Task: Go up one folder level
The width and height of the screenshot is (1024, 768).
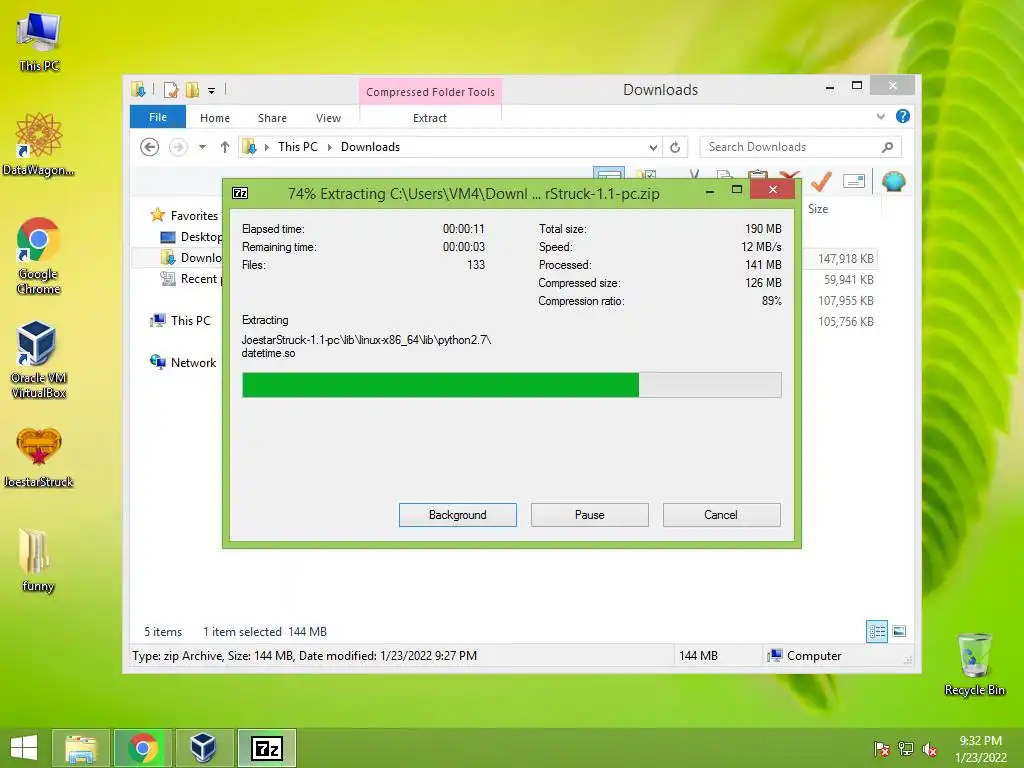Action: click(x=225, y=147)
